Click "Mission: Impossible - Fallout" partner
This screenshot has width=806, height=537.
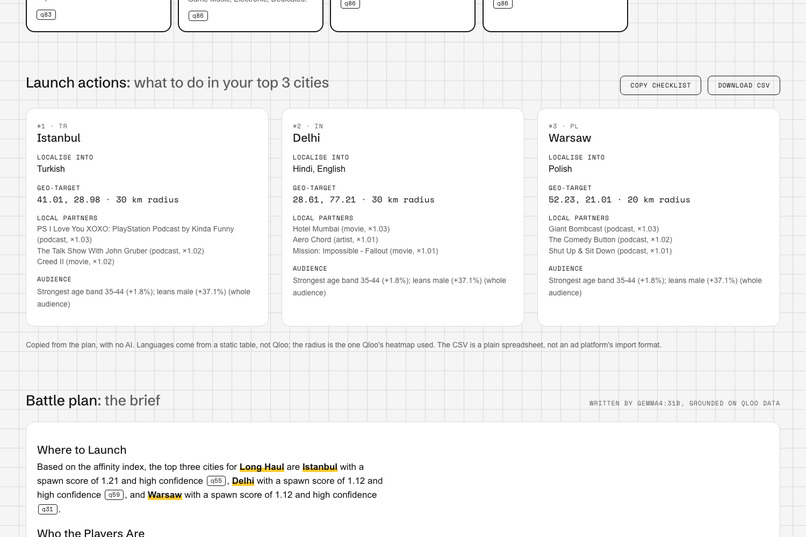365,251
